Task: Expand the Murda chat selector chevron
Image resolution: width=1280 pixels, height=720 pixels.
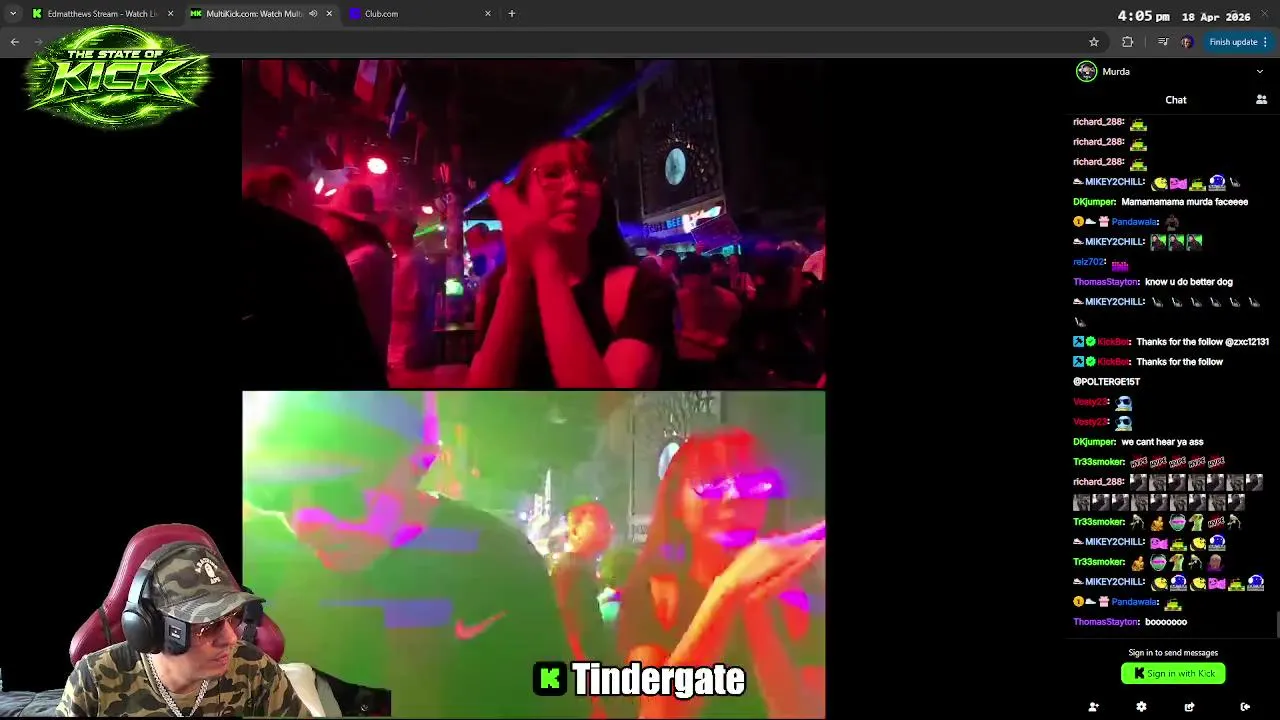Action: click(1260, 72)
